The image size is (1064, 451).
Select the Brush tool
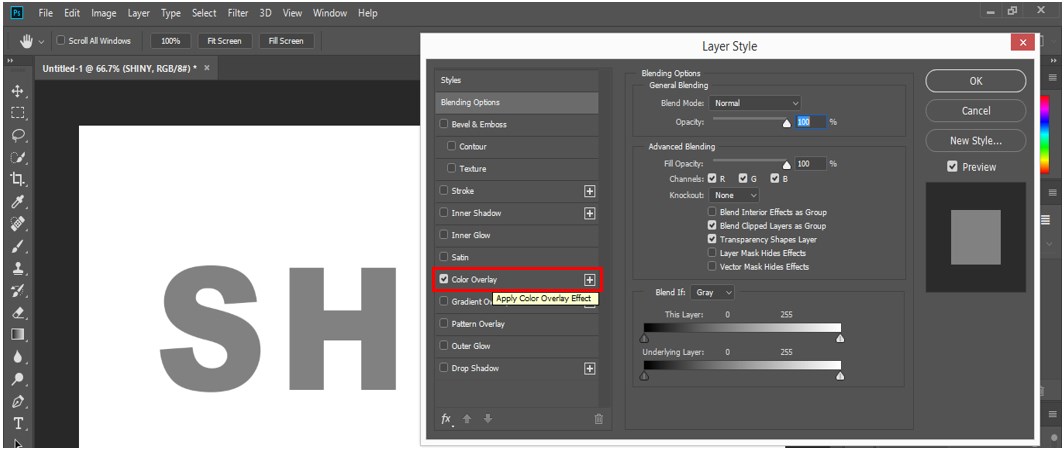[18, 246]
